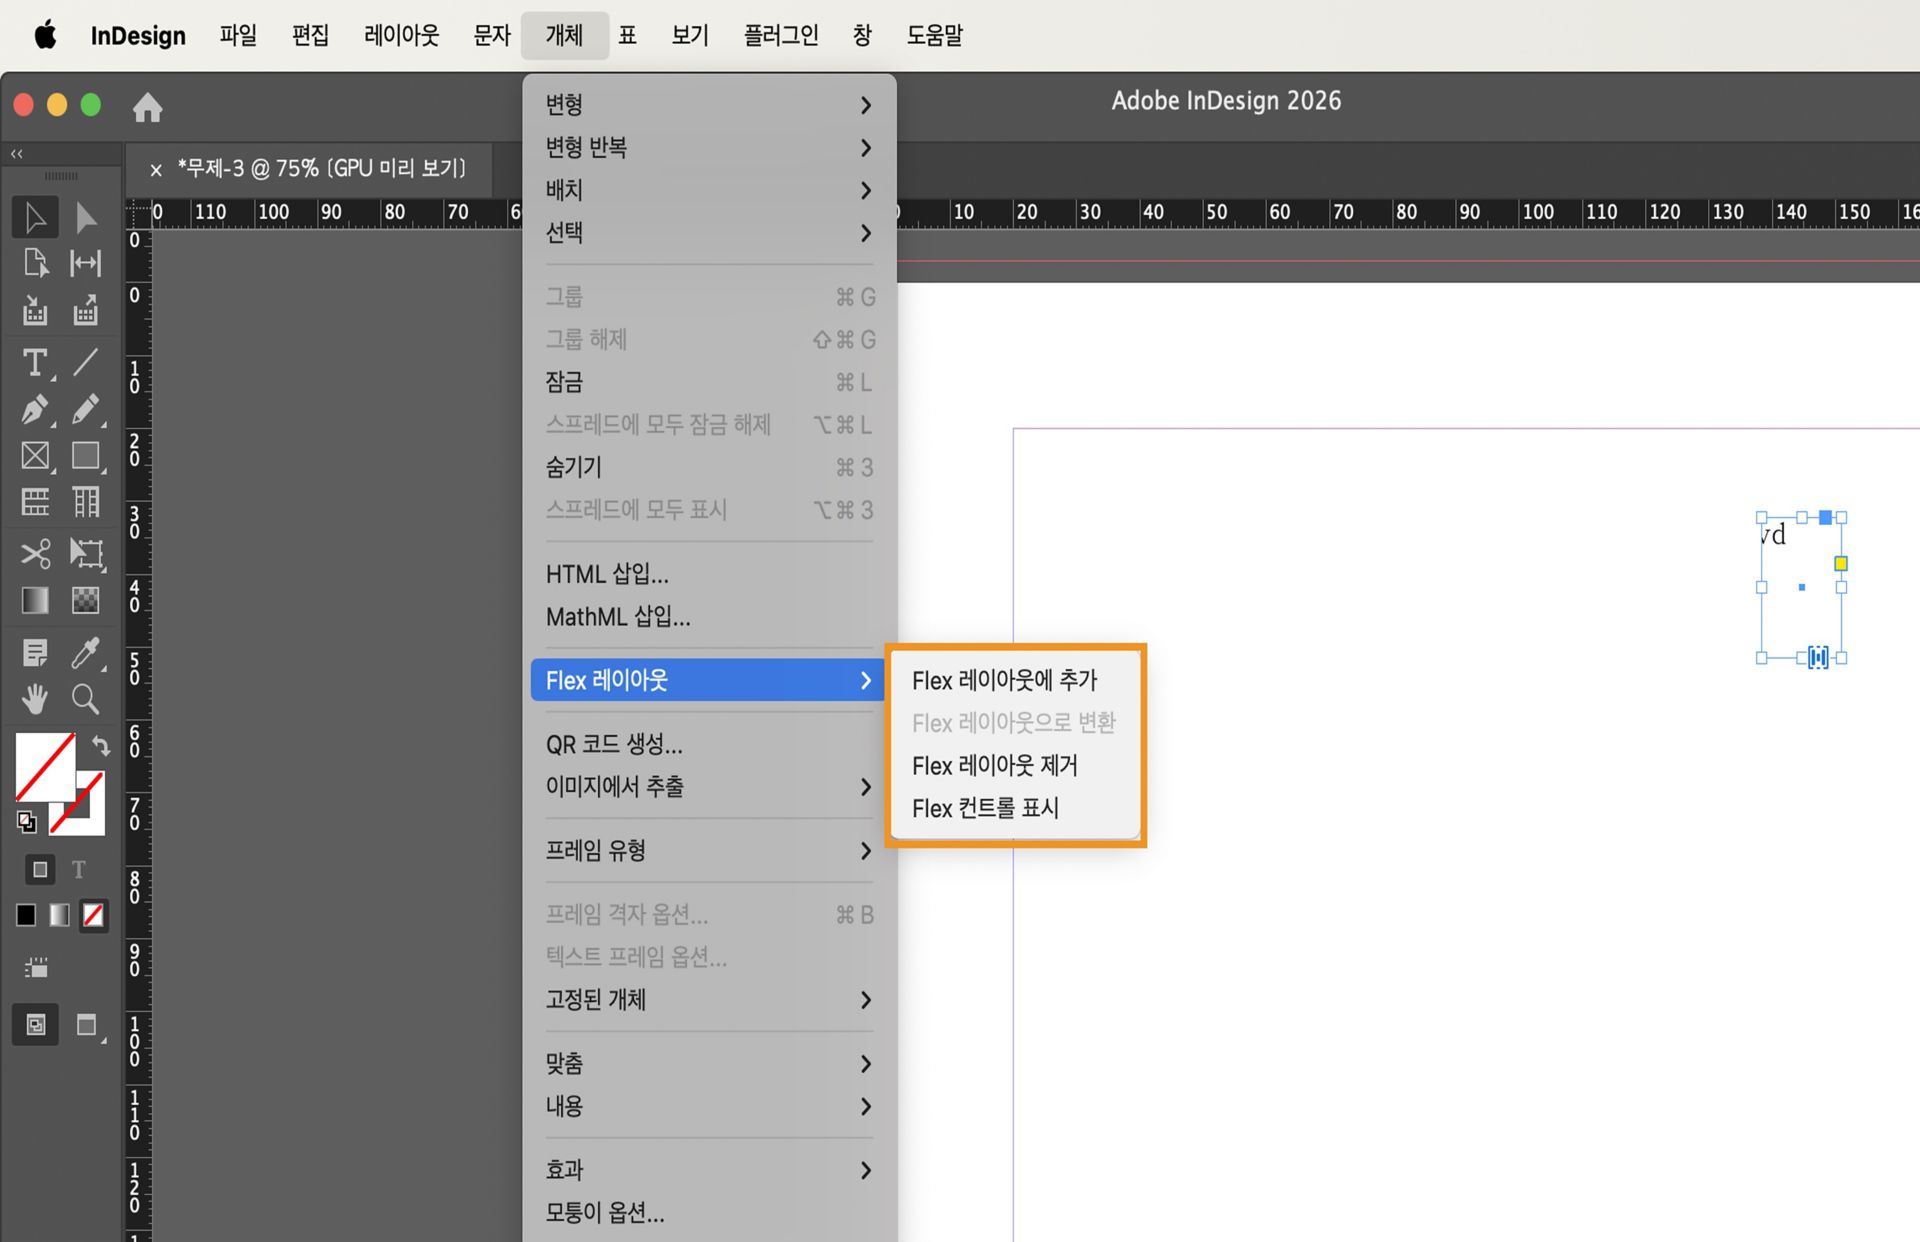This screenshot has height=1242, width=1920.
Task: Collapse the left panel with double chevron
Action: point(16,153)
